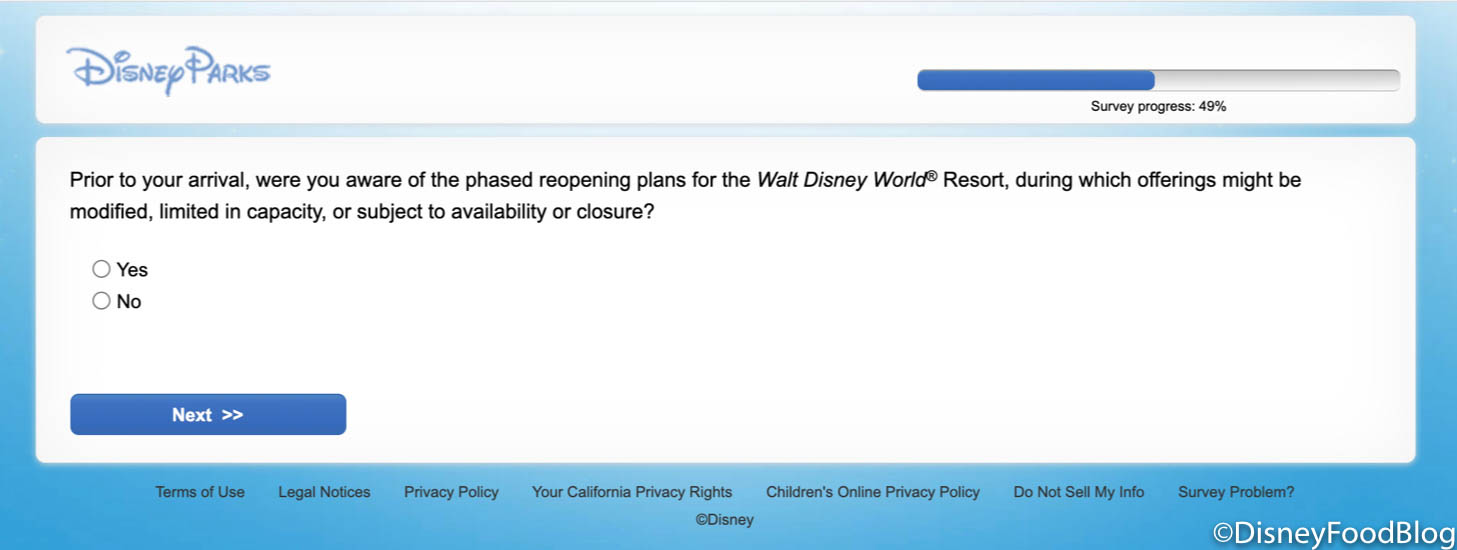Viewport: 1457px width, 550px height.
Task: Select the Yes radio button
Action: tap(101, 269)
